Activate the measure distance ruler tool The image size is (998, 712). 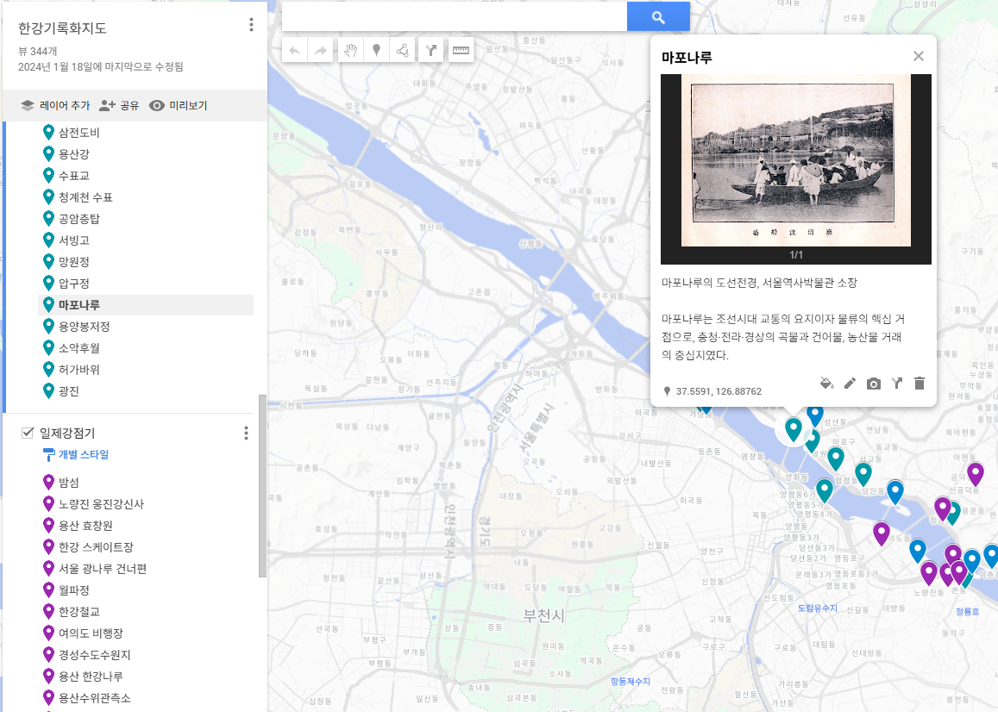[461, 51]
